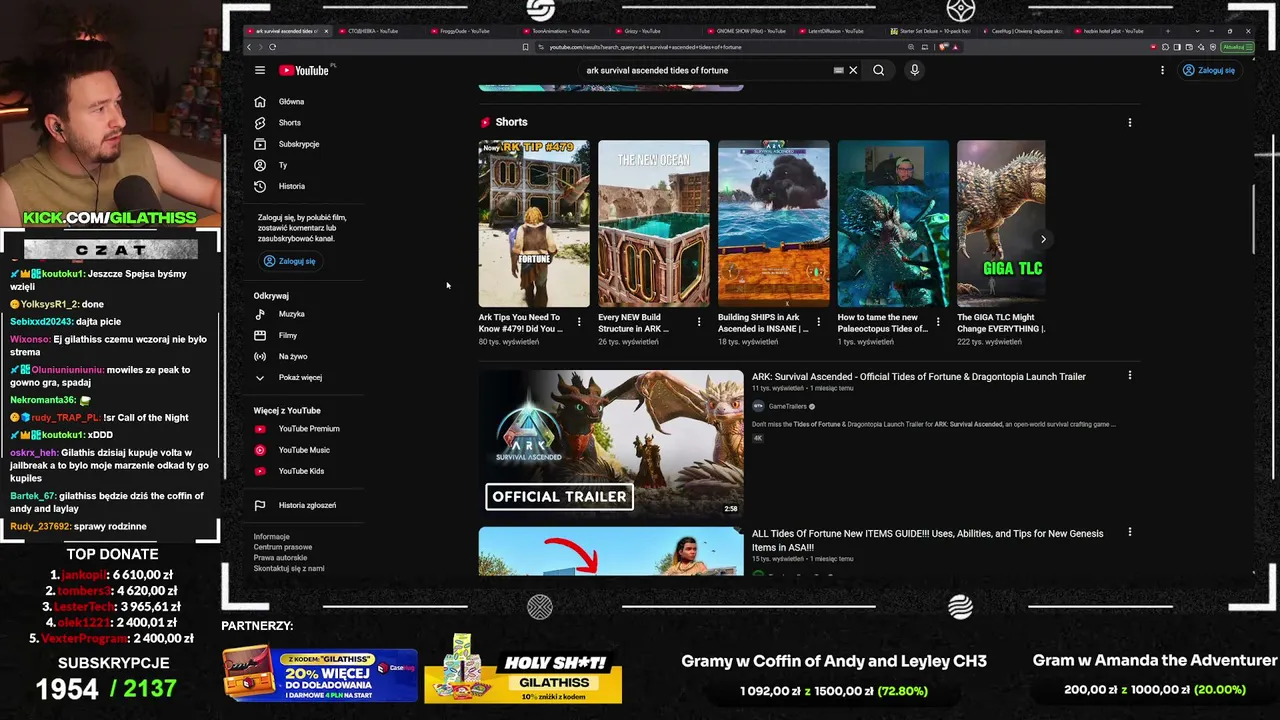
Task: Clear the search query with X
Action: [x=853, y=70]
